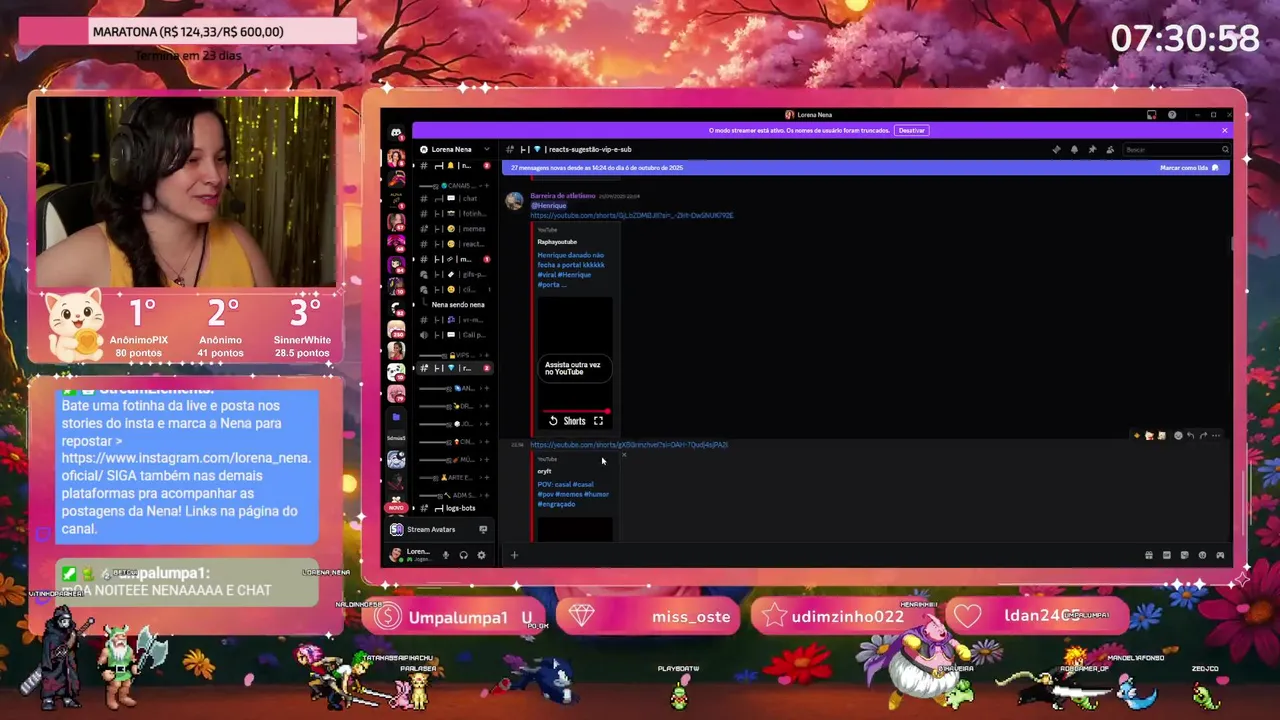The width and height of the screenshot is (1280, 720).
Task: Click Henrique danado não fecha title link
Action: pos(570,270)
